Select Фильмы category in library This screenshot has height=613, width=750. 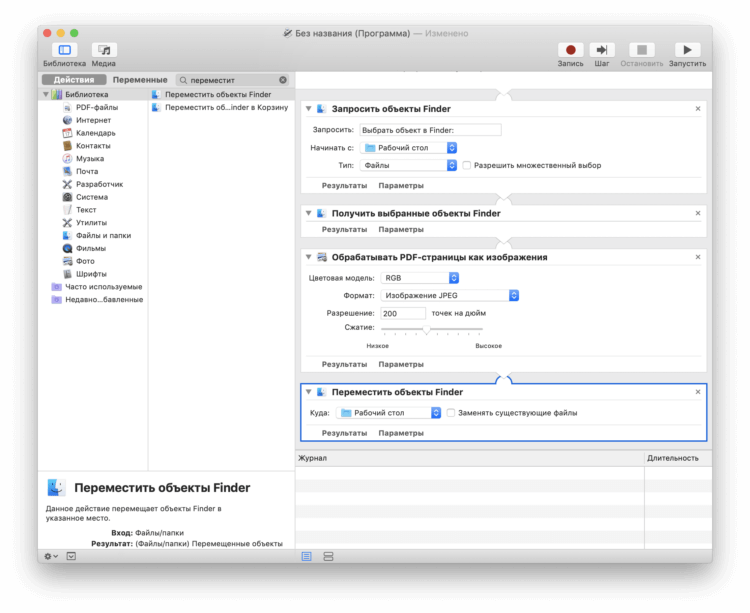click(x=91, y=248)
